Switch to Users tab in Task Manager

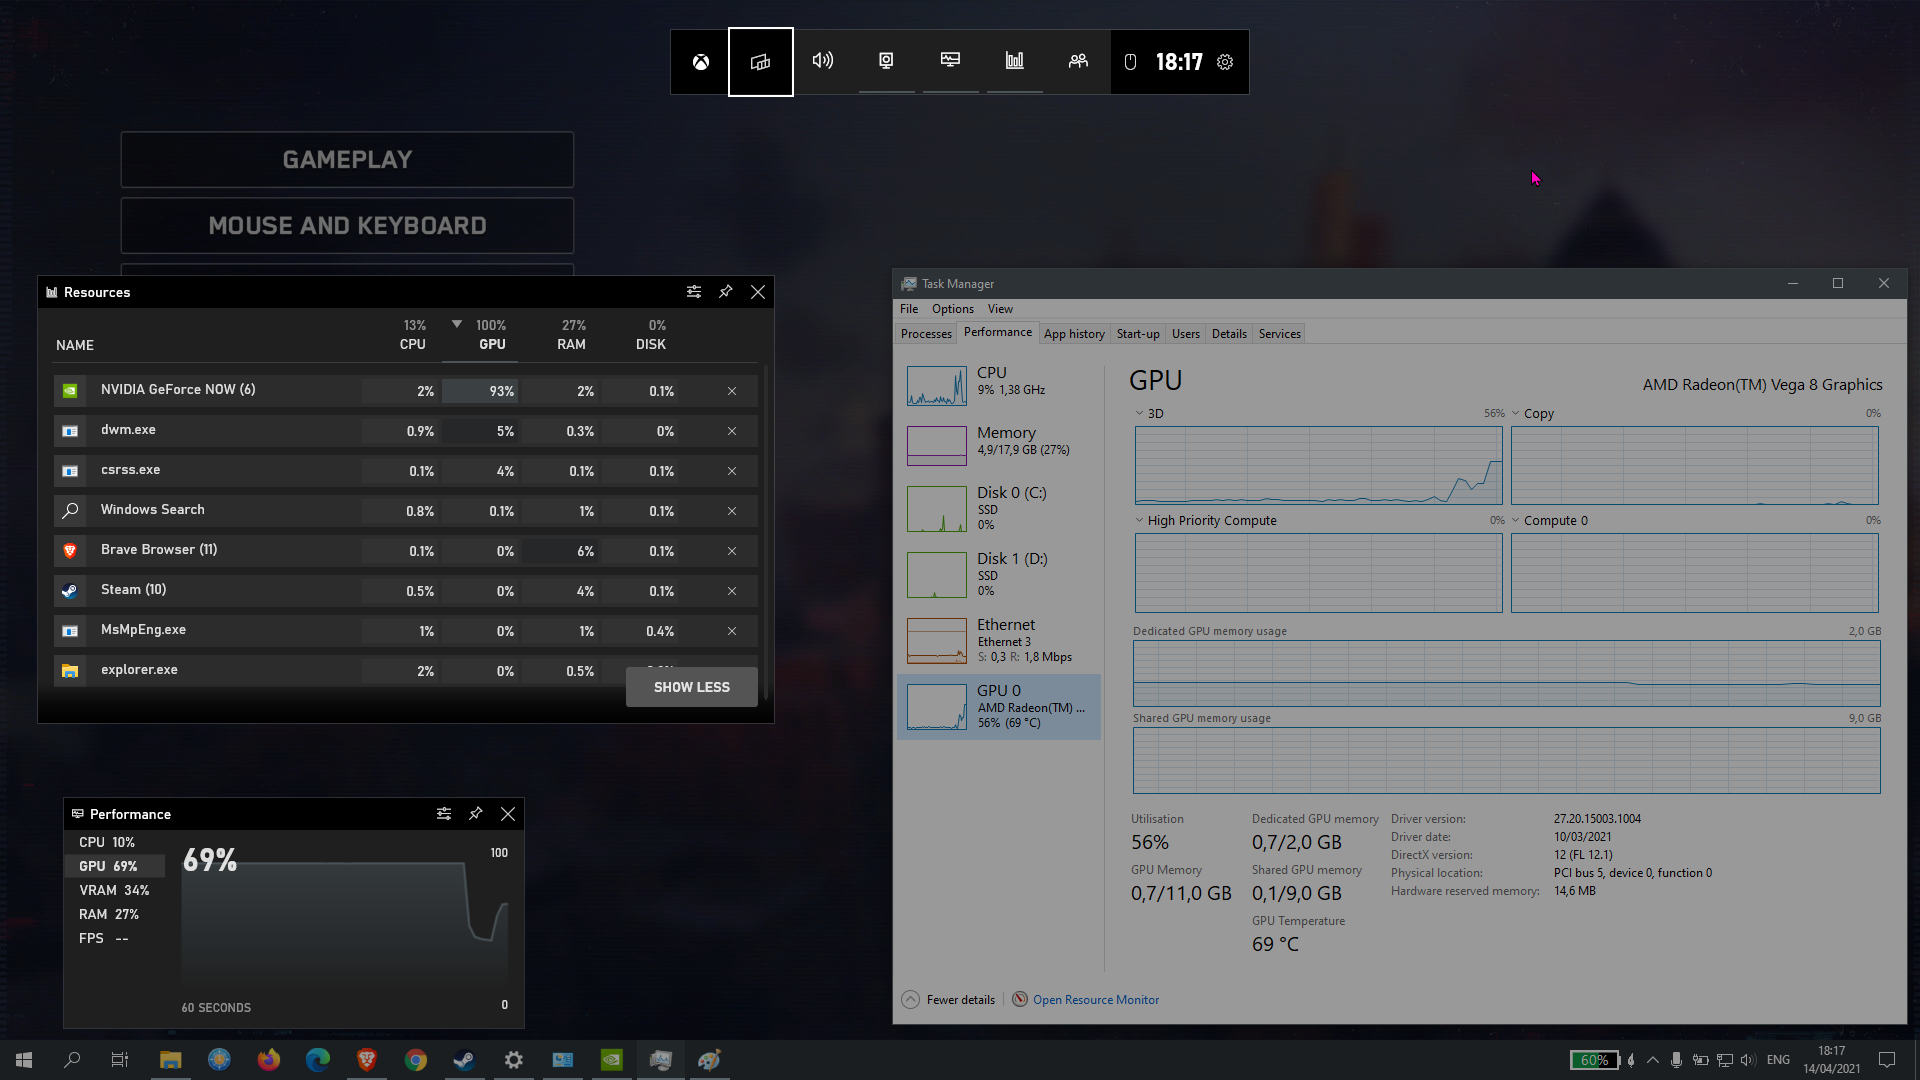(x=1186, y=334)
